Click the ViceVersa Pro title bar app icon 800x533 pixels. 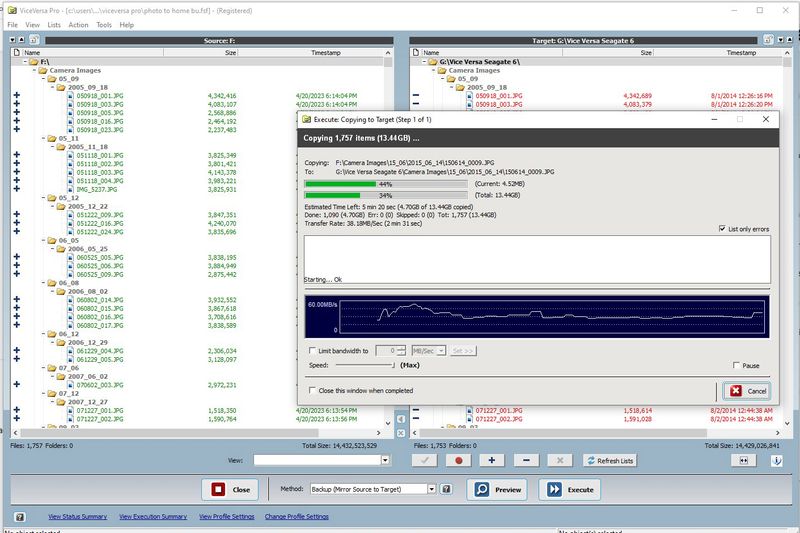[12, 10]
